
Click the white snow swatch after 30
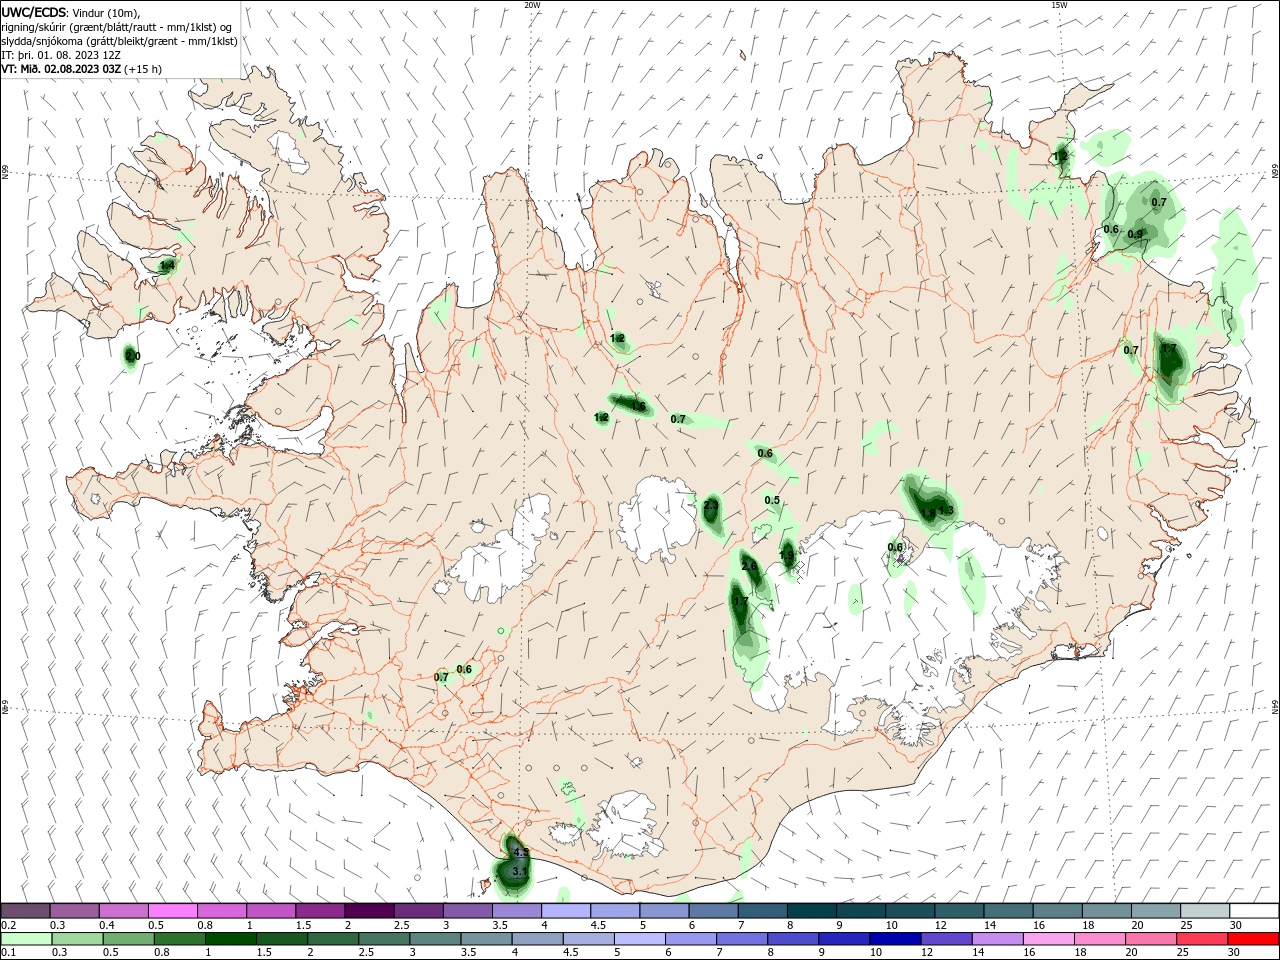click(x=1252, y=910)
